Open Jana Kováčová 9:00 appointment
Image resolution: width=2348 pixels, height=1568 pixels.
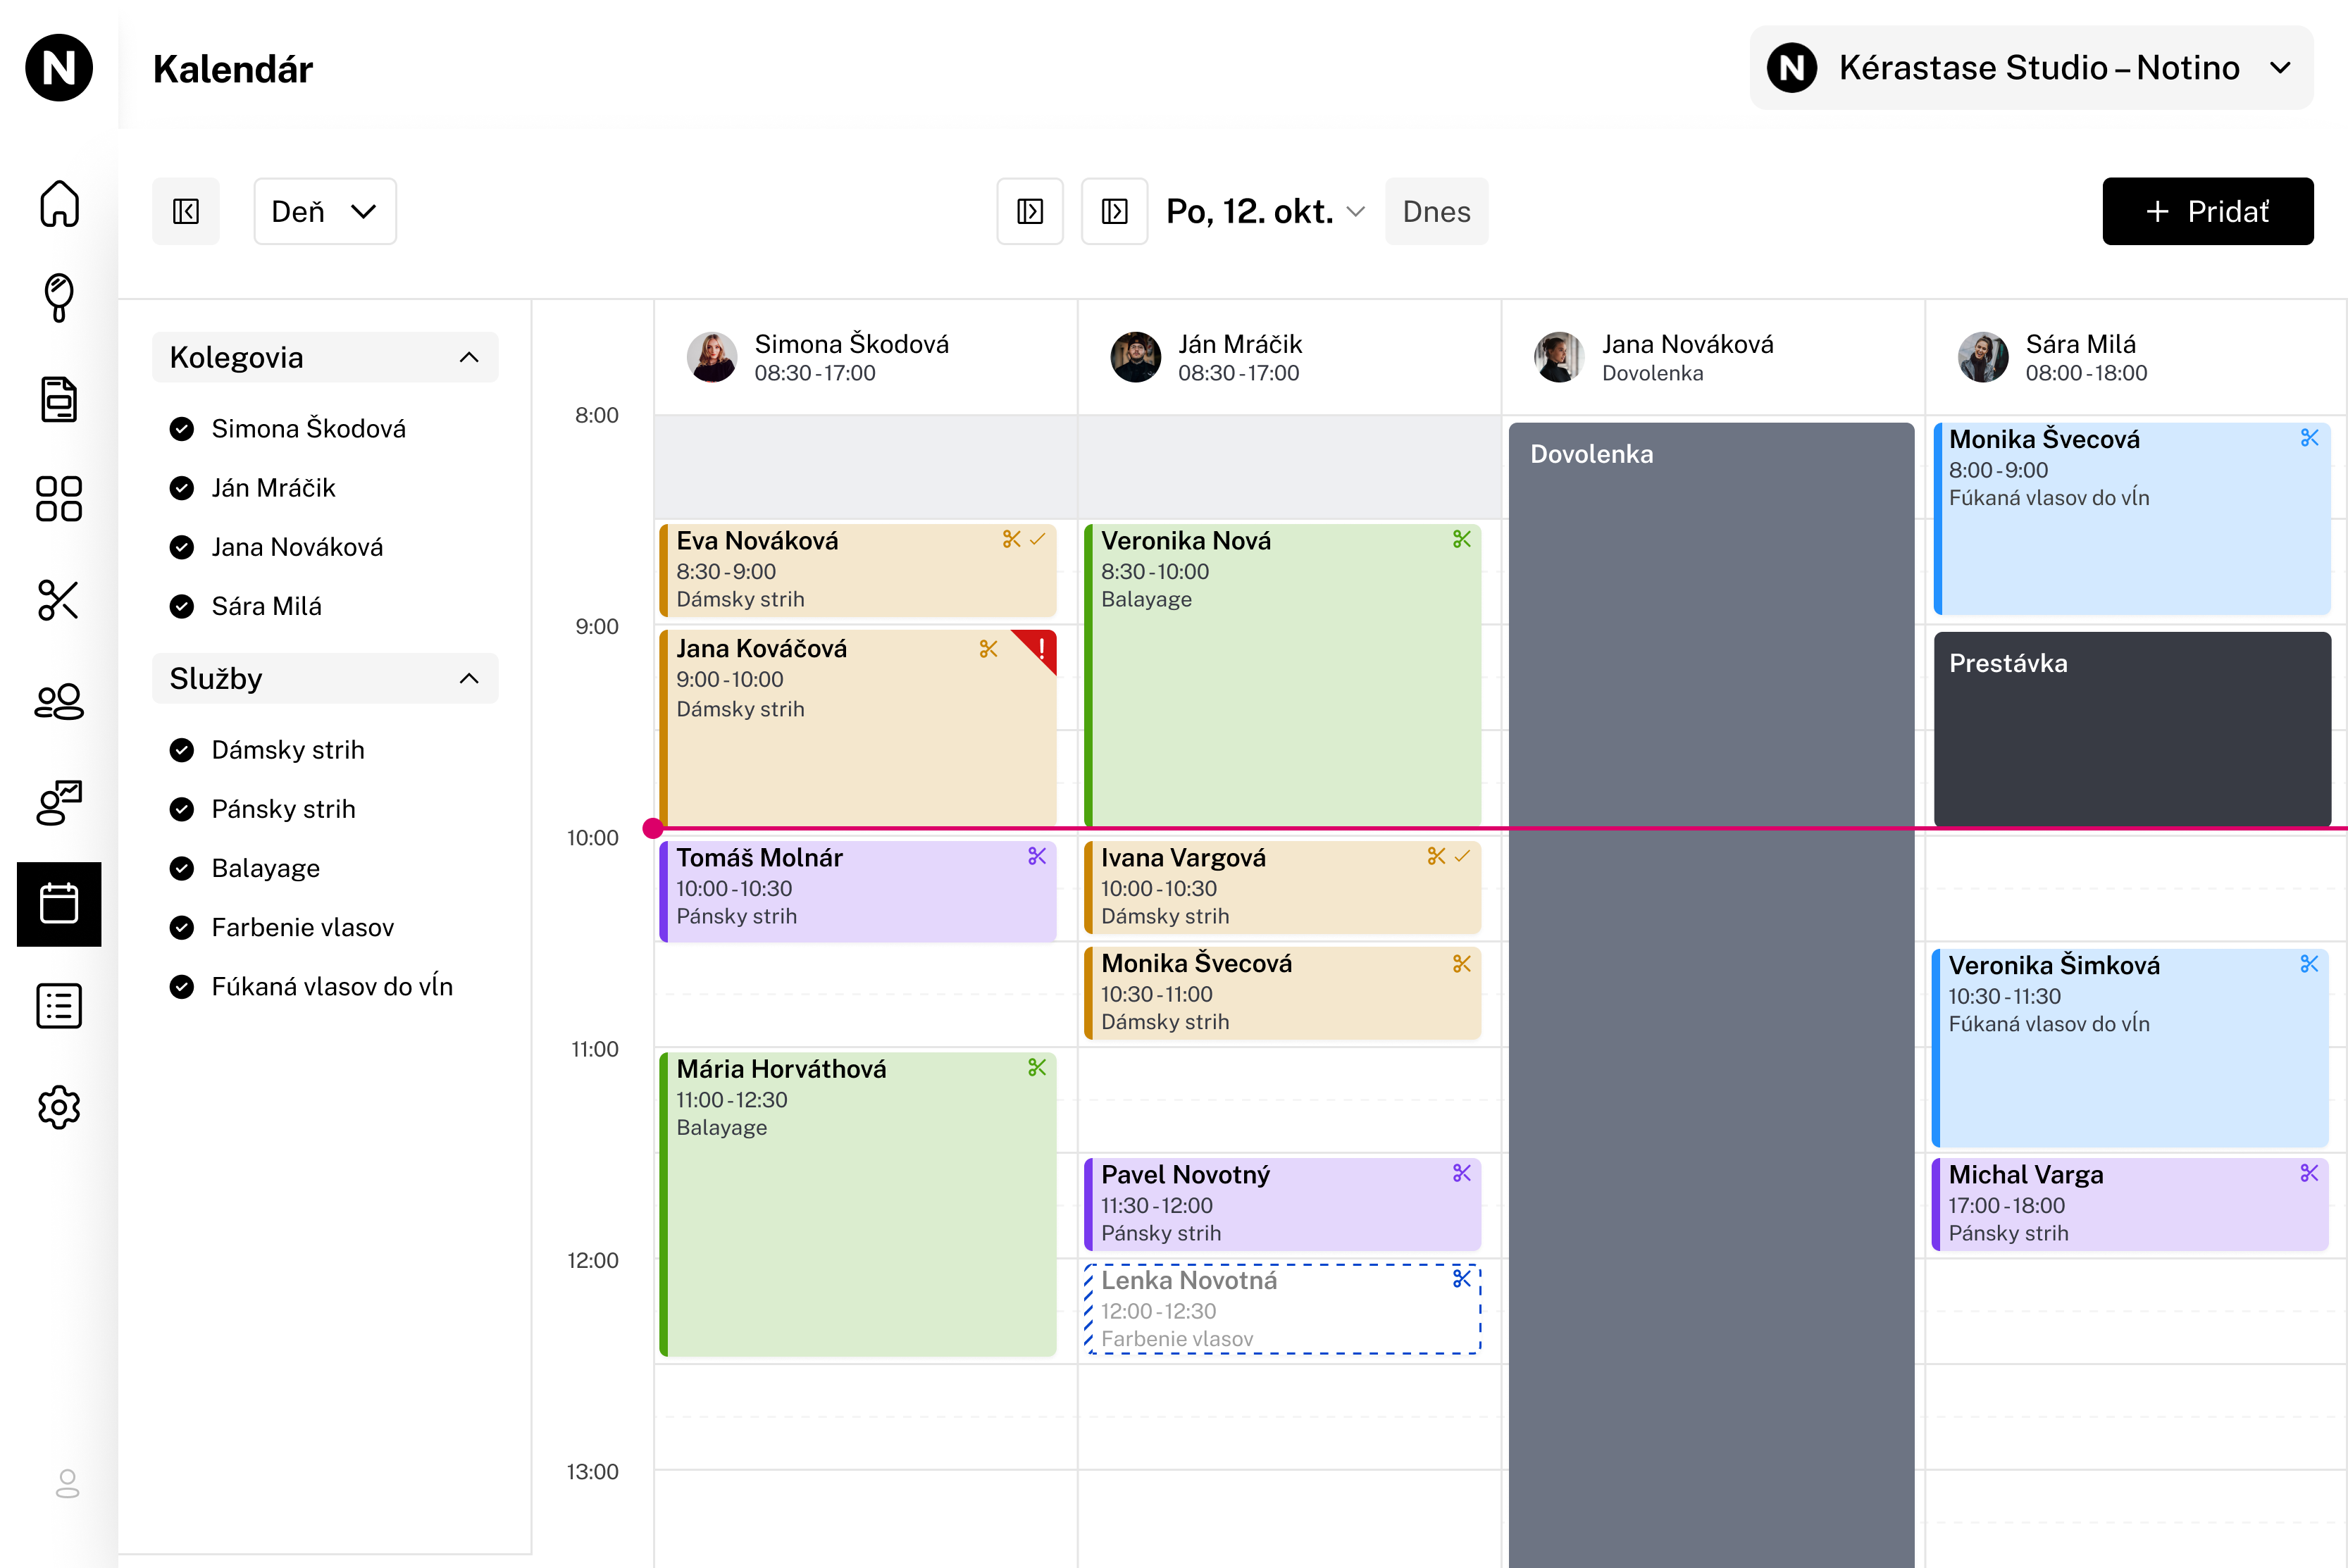[x=858, y=727]
